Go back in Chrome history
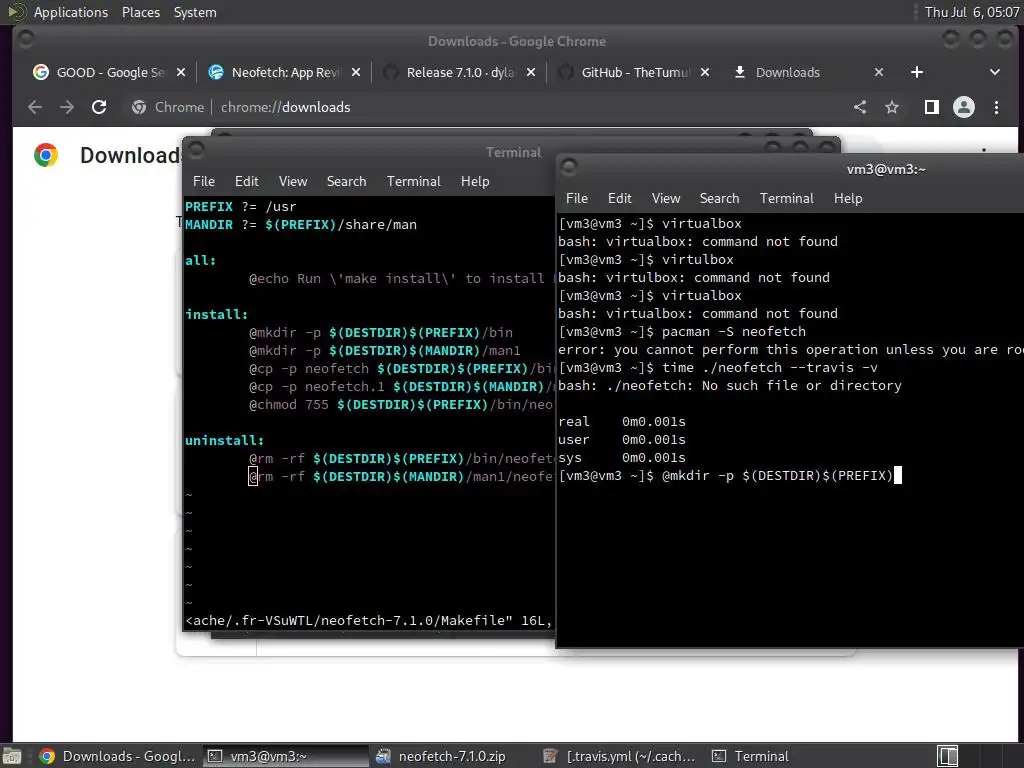Screen dimensions: 1024x768 point(35,107)
